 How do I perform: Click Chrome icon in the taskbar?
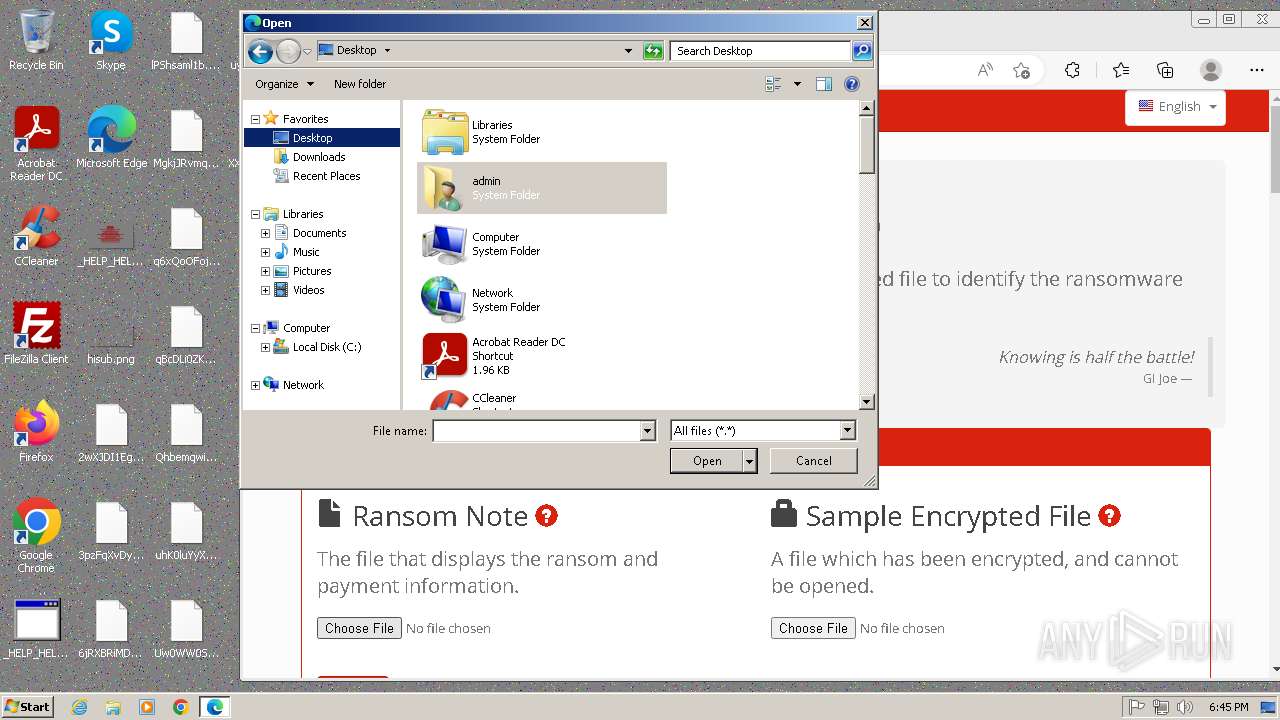180,707
